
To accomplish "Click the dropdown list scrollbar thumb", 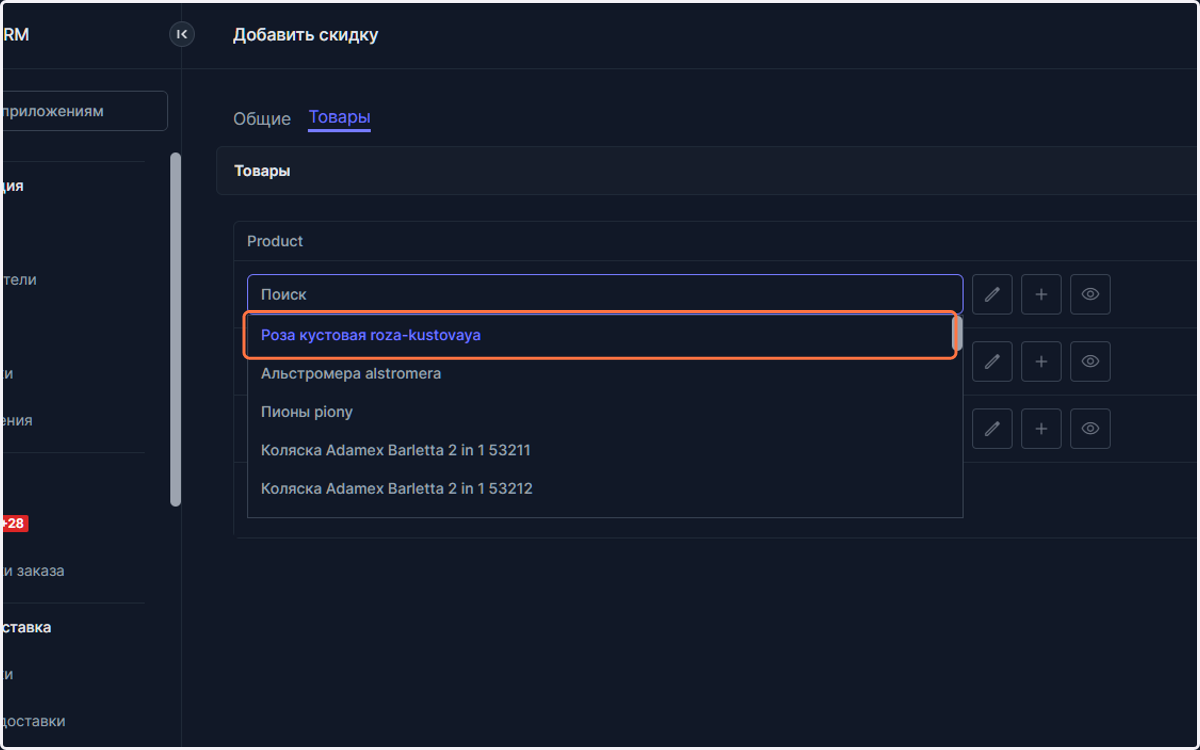I will pyautogui.click(x=957, y=333).
